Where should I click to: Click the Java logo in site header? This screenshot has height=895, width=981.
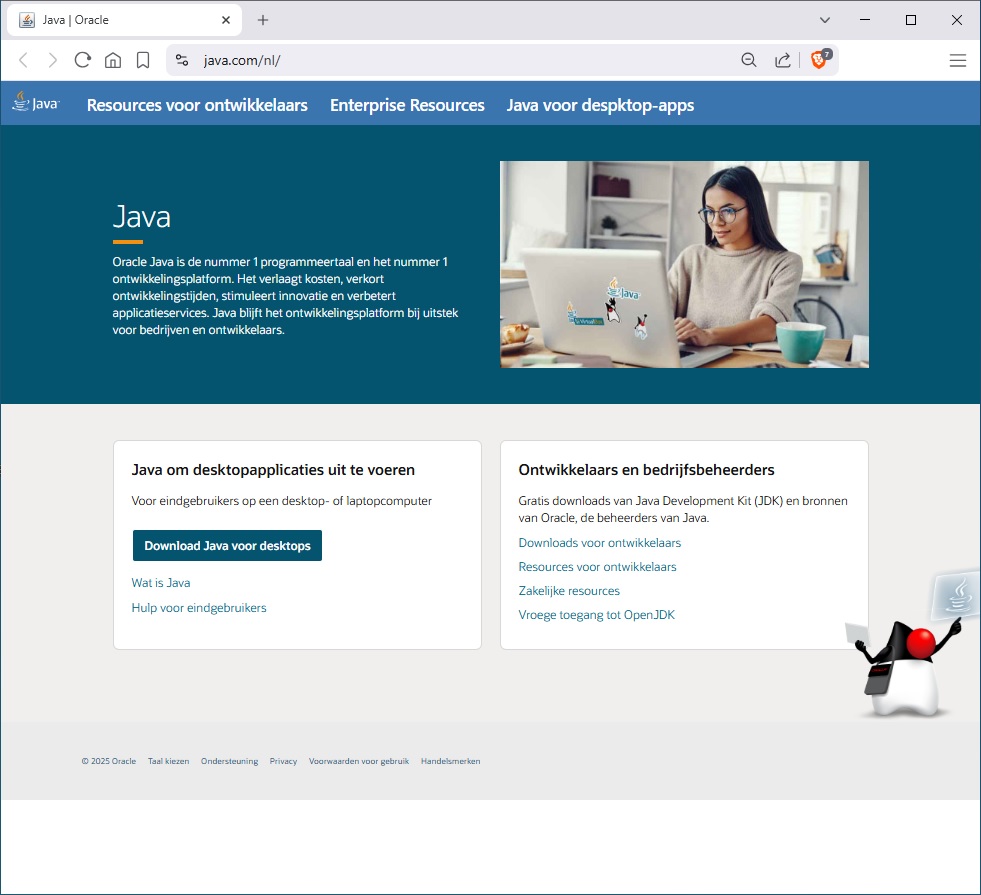[x=36, y=103]
